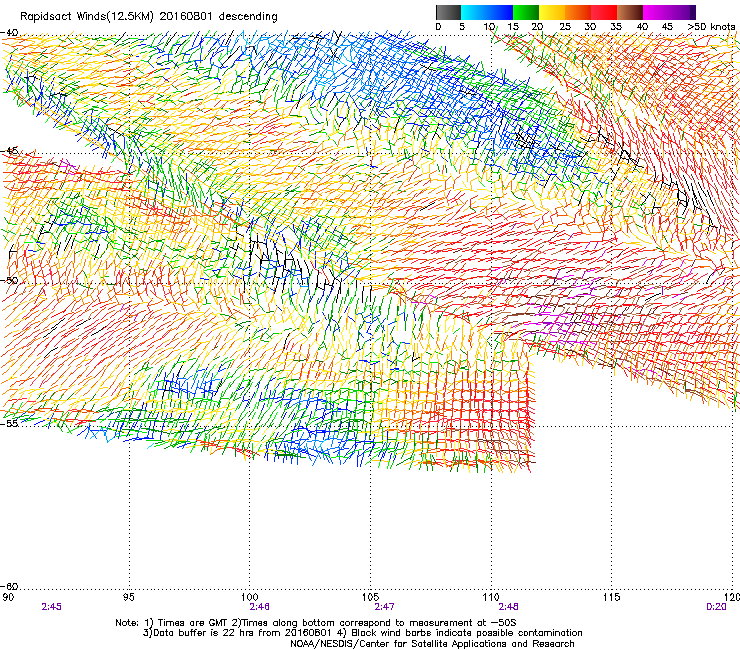The height and width of the screenshot is (650, 740).
Task: Click the 95 longitude axis label
Action: point(129,597)
